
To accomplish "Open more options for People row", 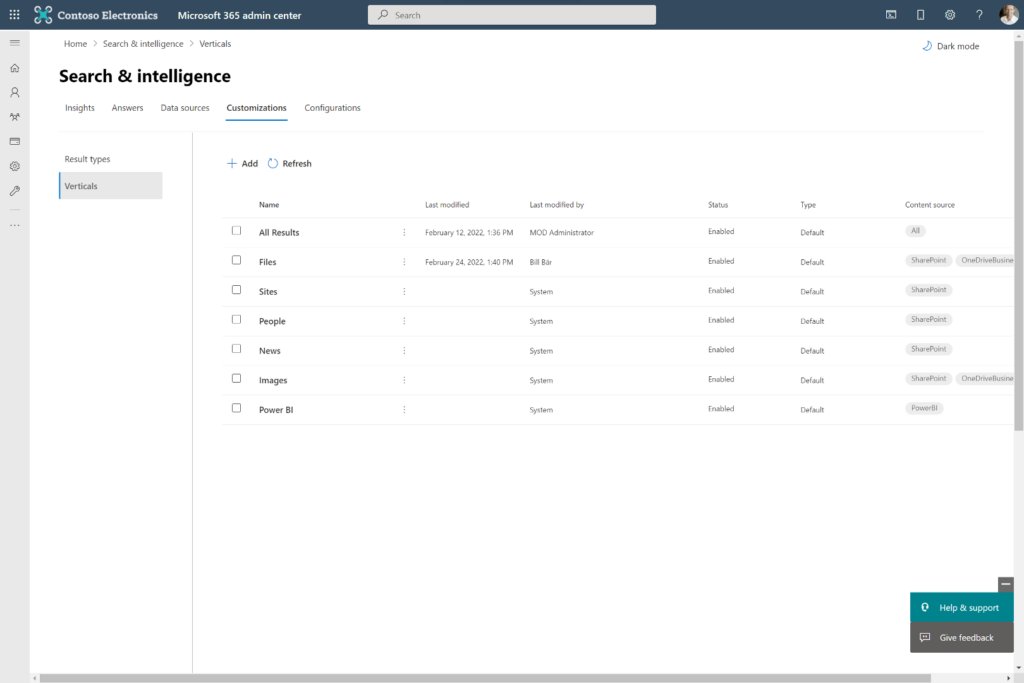I will click(x=404, y=321).
